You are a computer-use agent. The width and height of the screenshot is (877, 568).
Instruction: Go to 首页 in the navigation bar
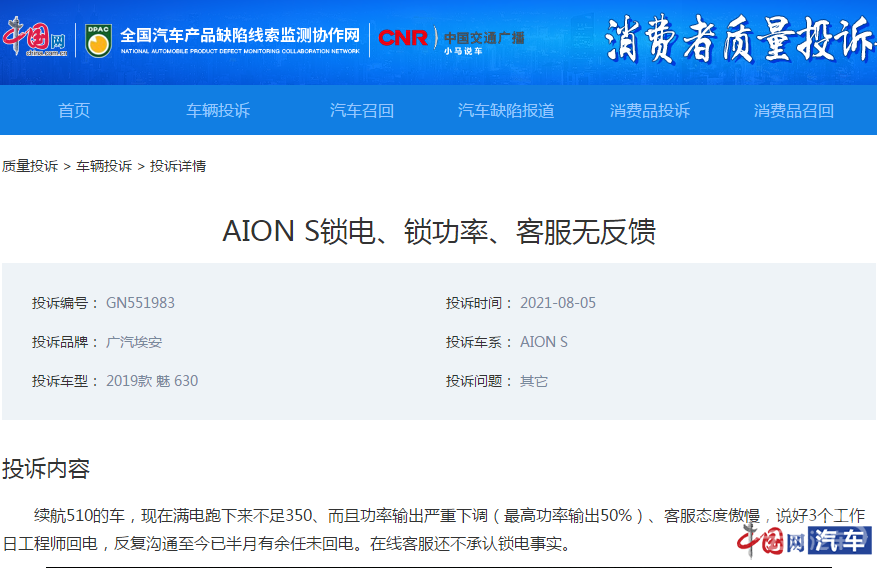click(74, 111)
